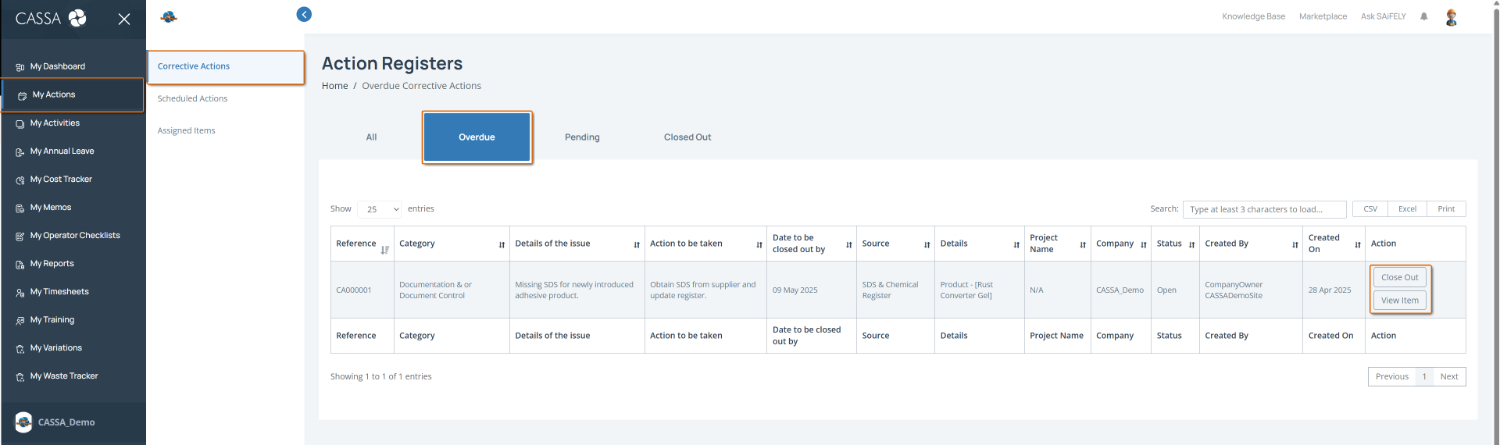Collapse the submenu with the blue arrow button

click(305, 14)
